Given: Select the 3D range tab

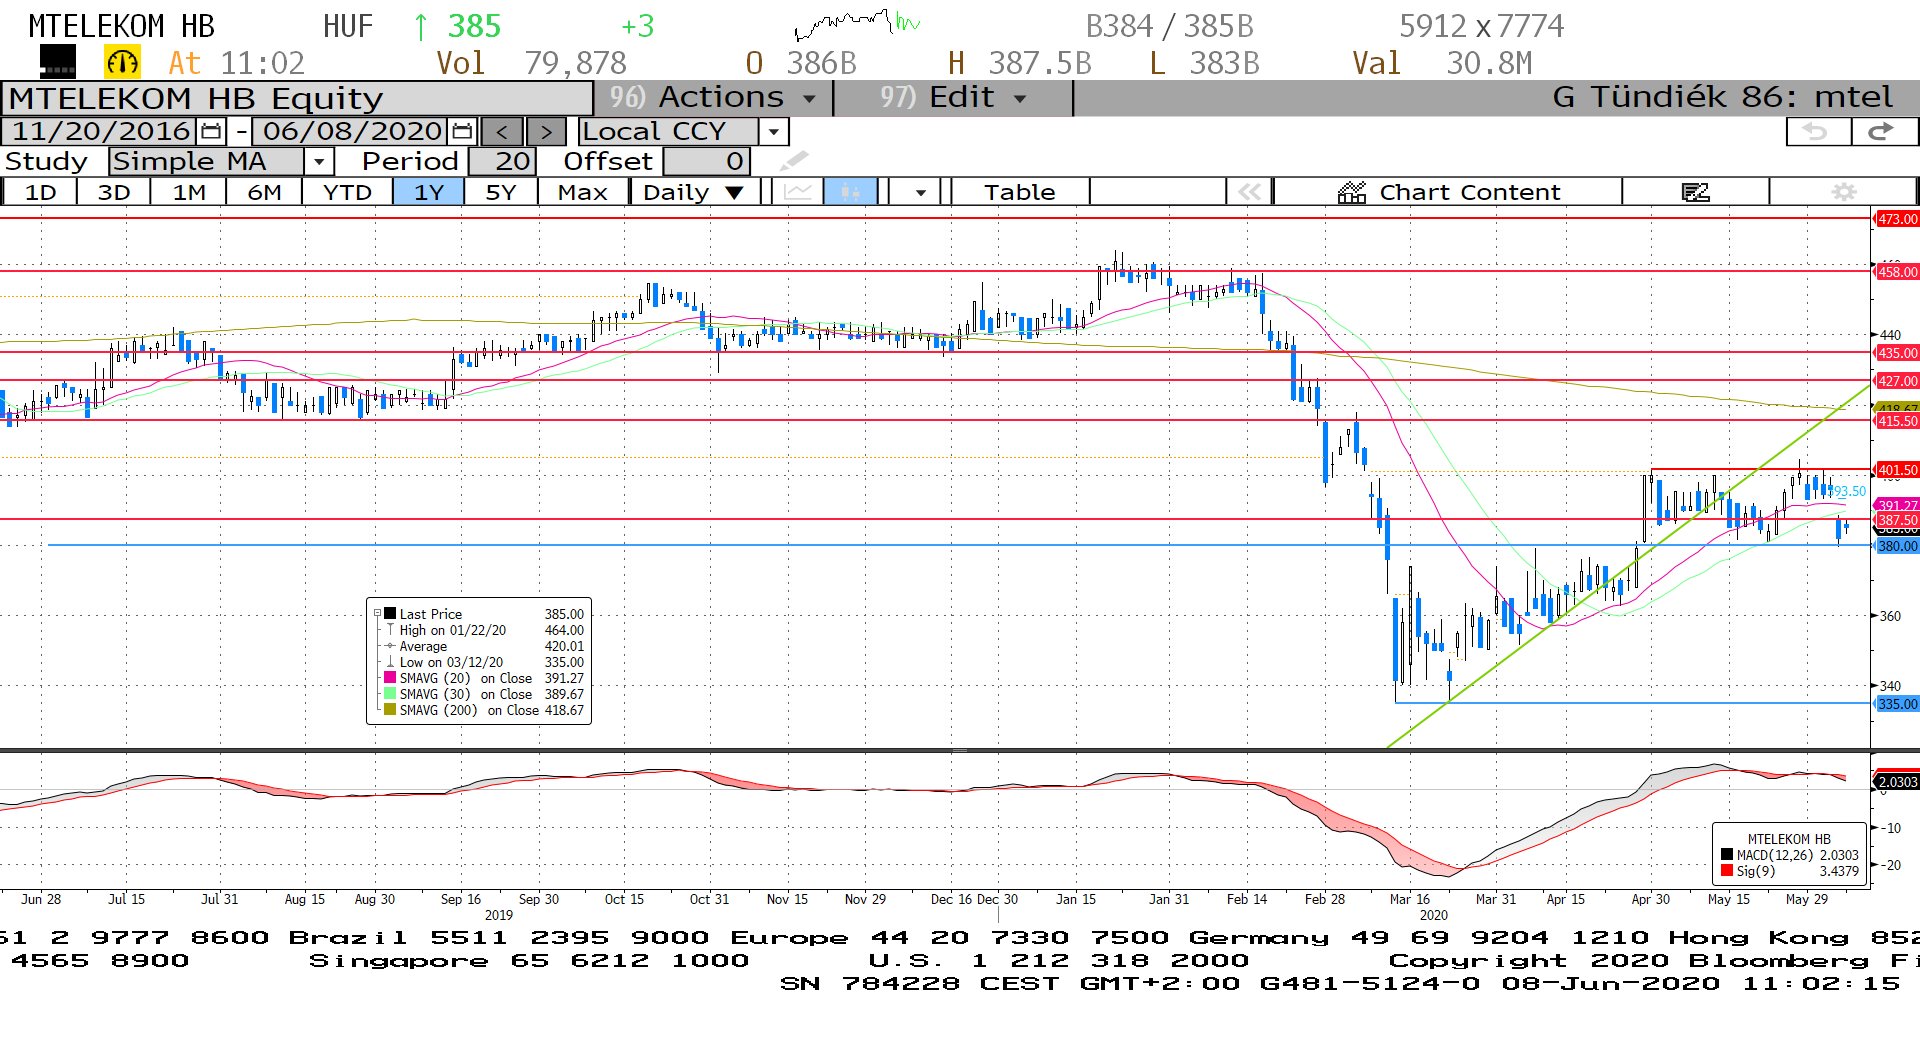Looking at the screenshot, I should coord(114,191).
